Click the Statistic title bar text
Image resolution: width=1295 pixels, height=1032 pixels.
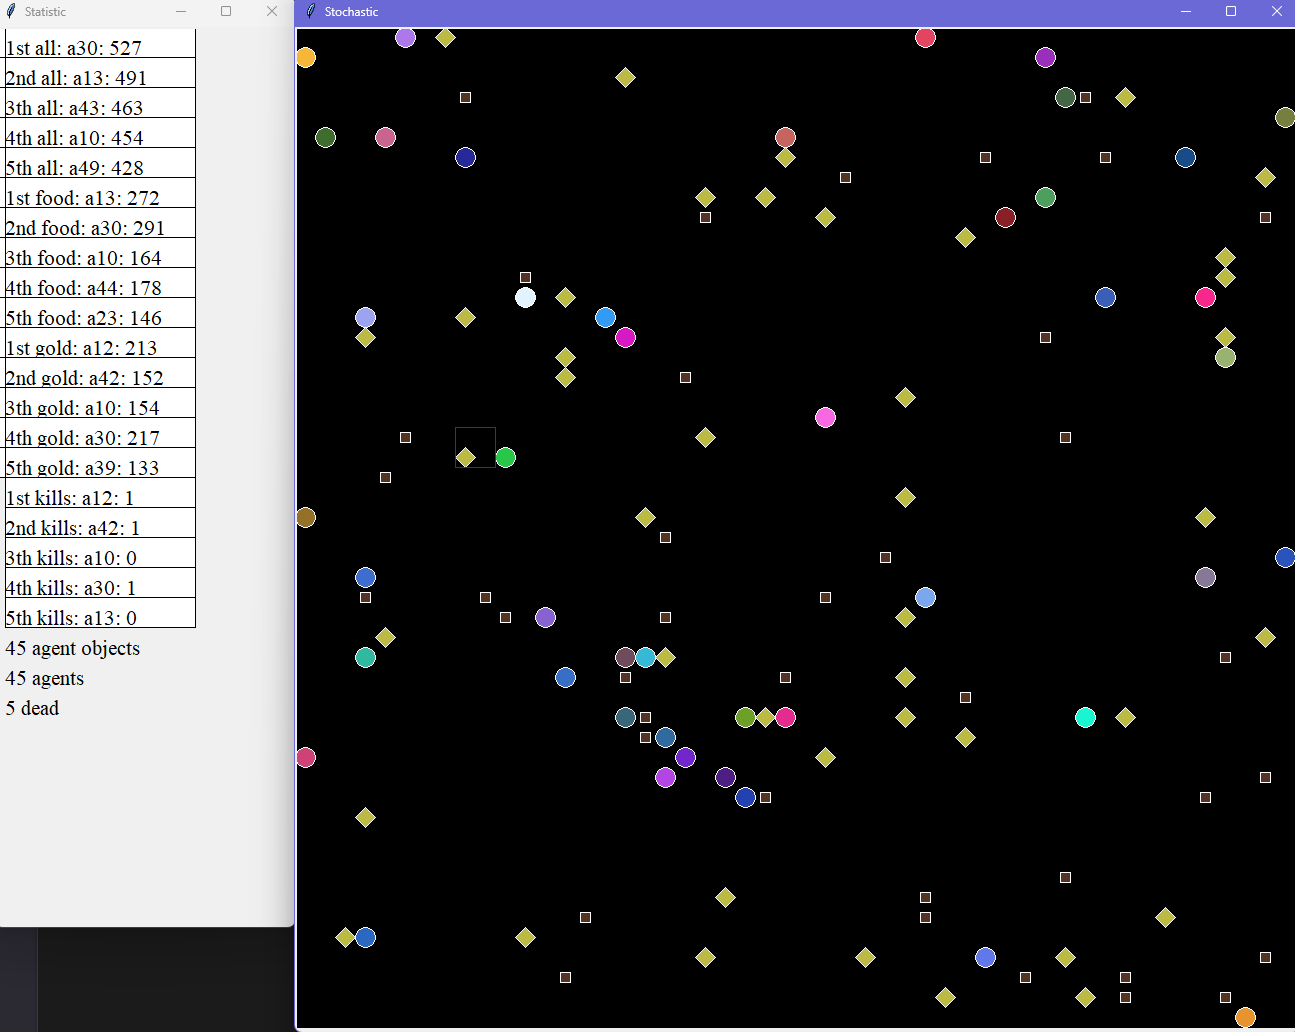[x=45, y=12]
